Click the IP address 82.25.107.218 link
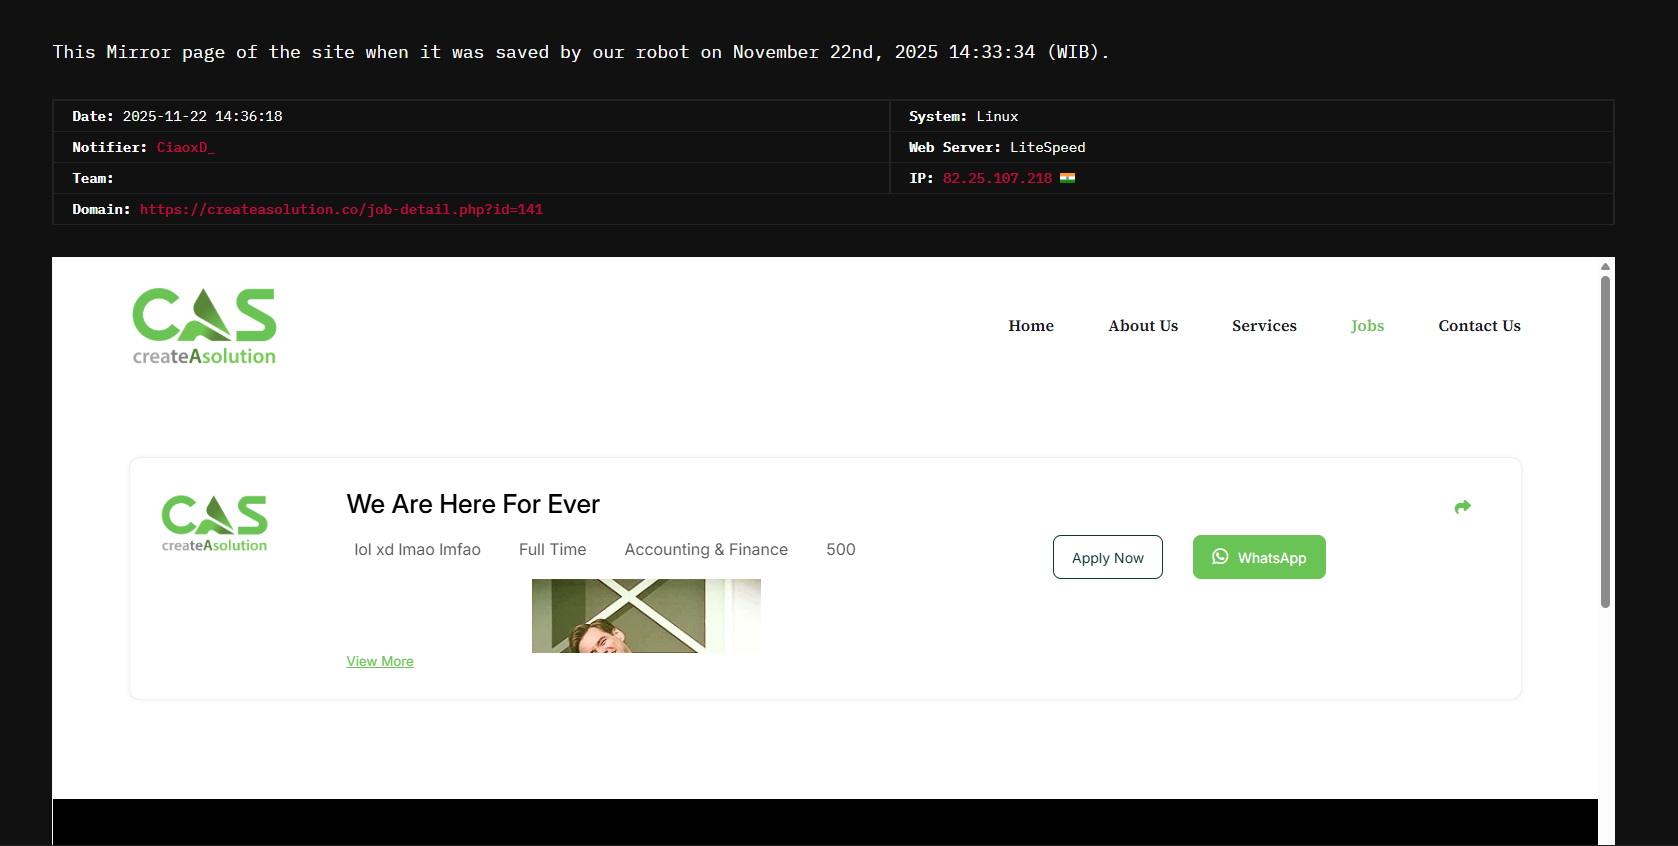 [996, 178]
